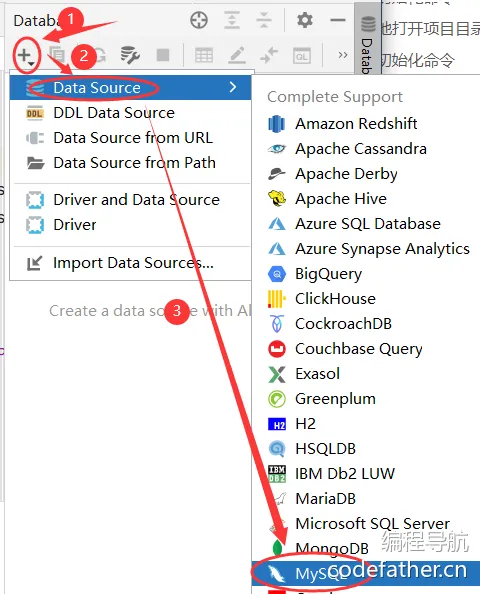
Task: Collapse all items toolbar icon
Action: pos(264,20)
